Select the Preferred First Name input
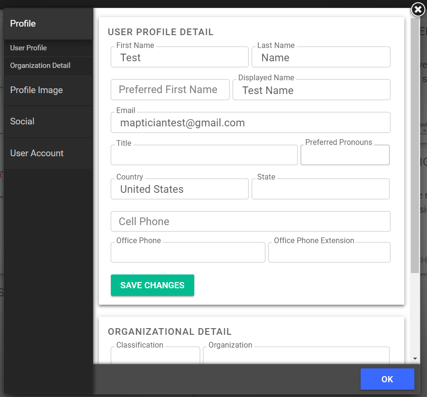 point(170,90)
